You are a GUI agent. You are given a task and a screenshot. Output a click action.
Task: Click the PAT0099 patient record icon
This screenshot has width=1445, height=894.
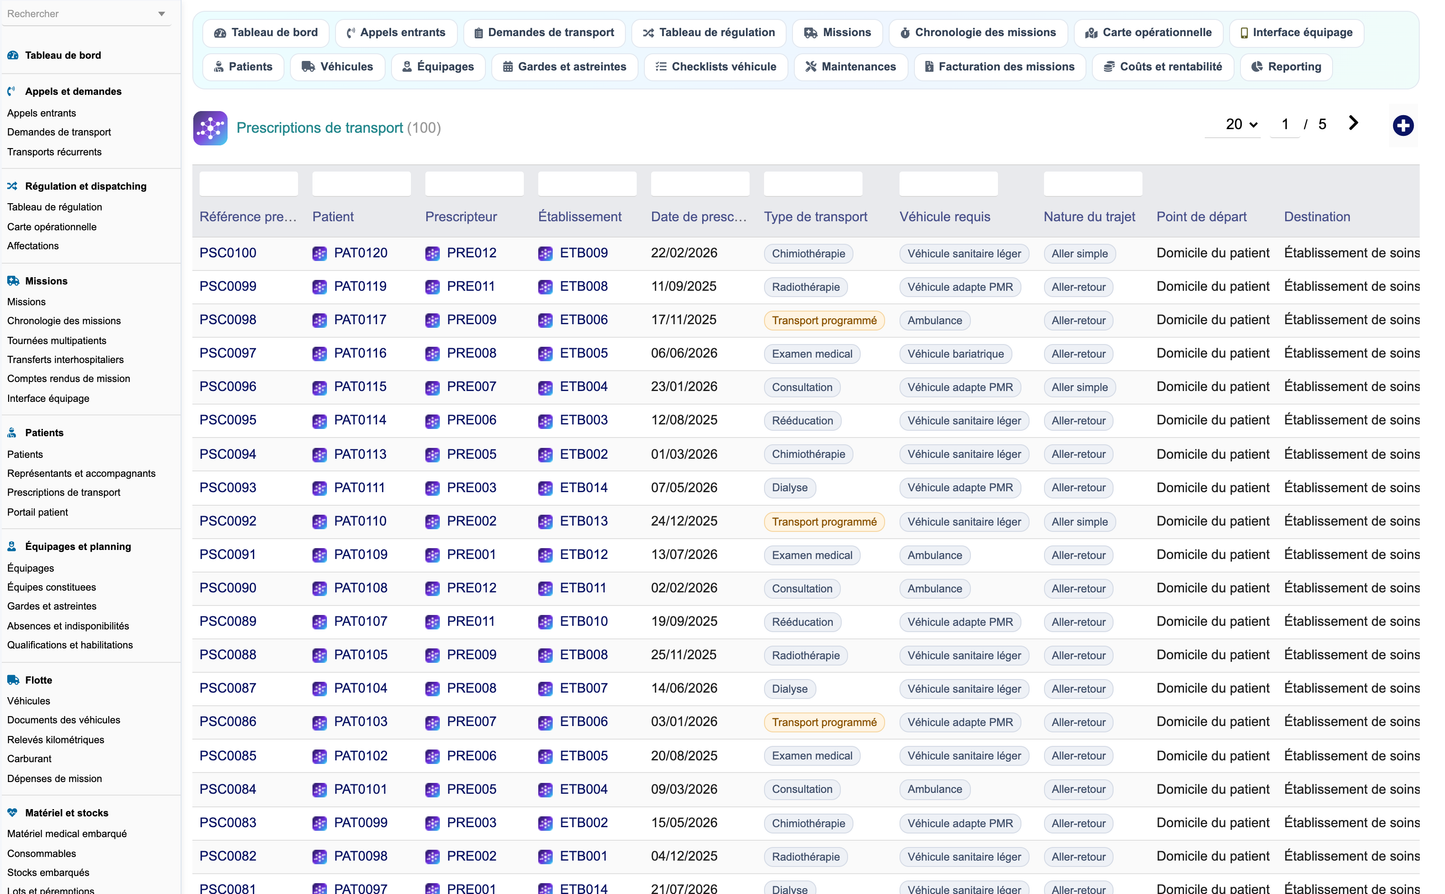click(x=319, y=824)
